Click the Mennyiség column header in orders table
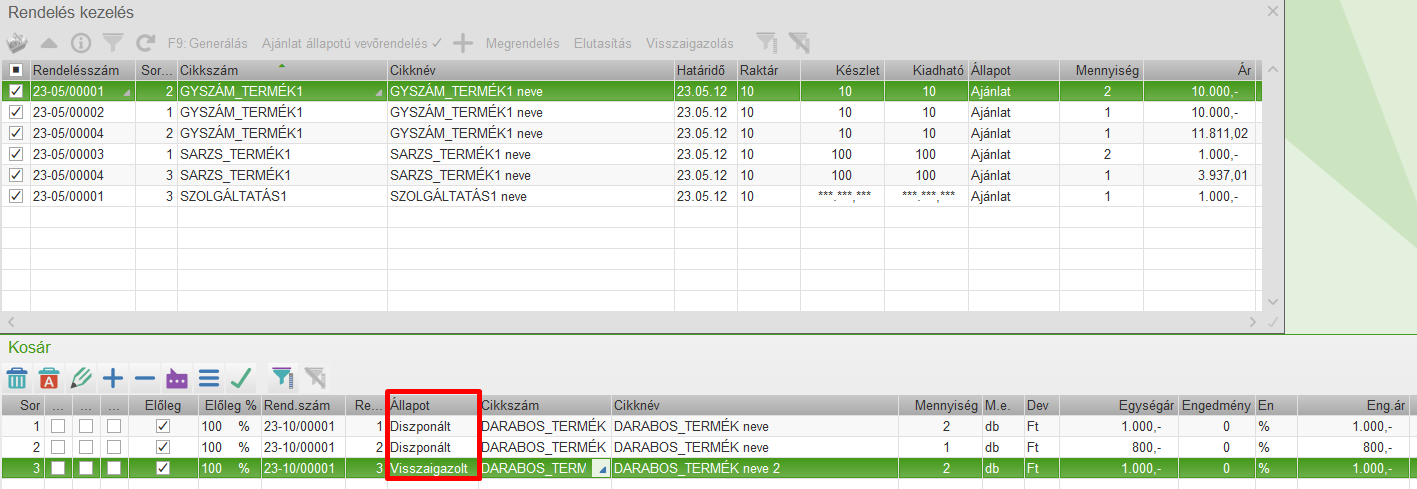 click(1102, 70)
